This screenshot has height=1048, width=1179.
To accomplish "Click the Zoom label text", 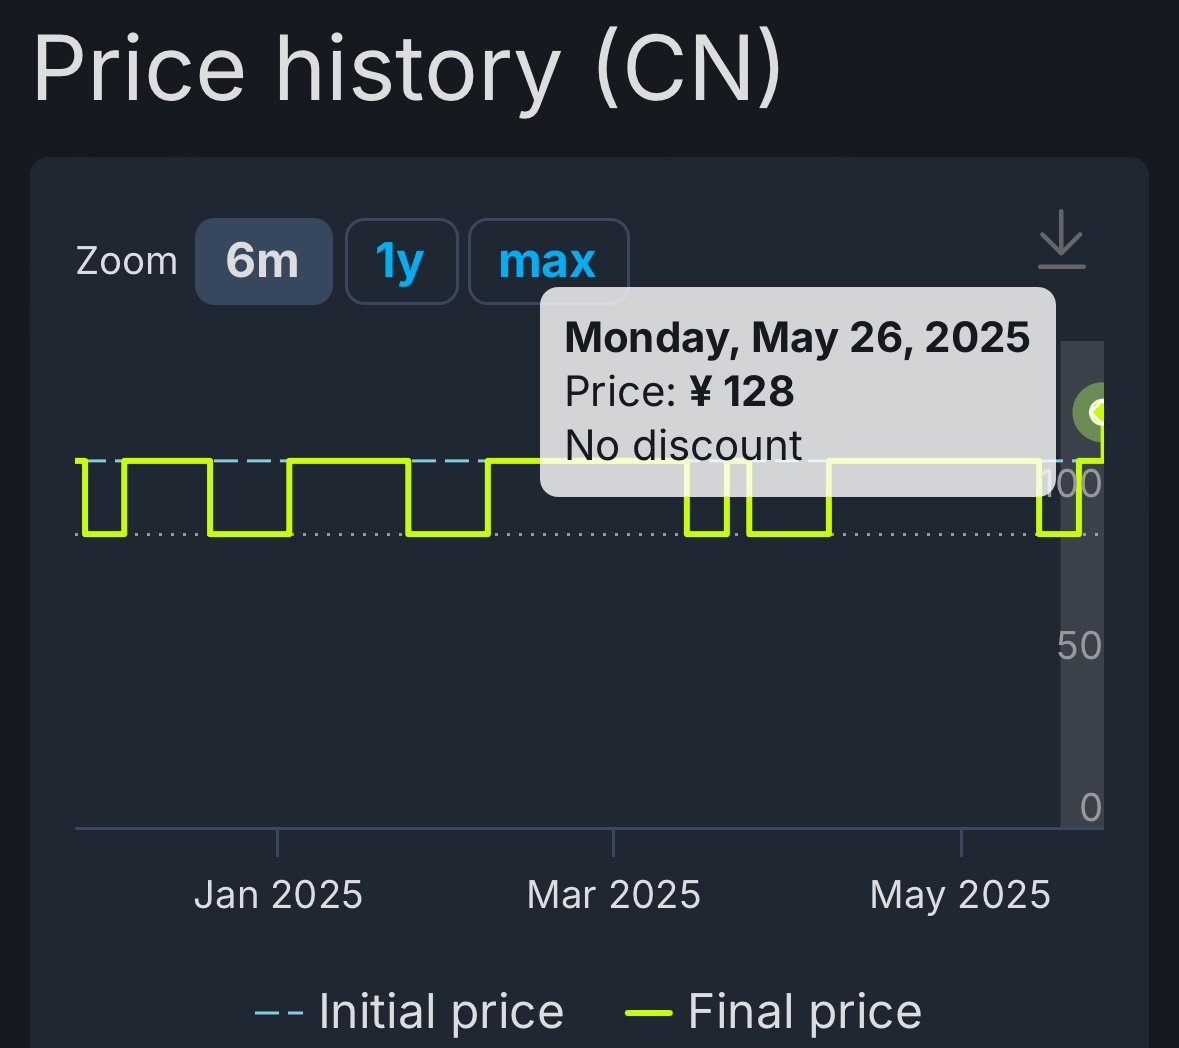I will click(126, 261).
